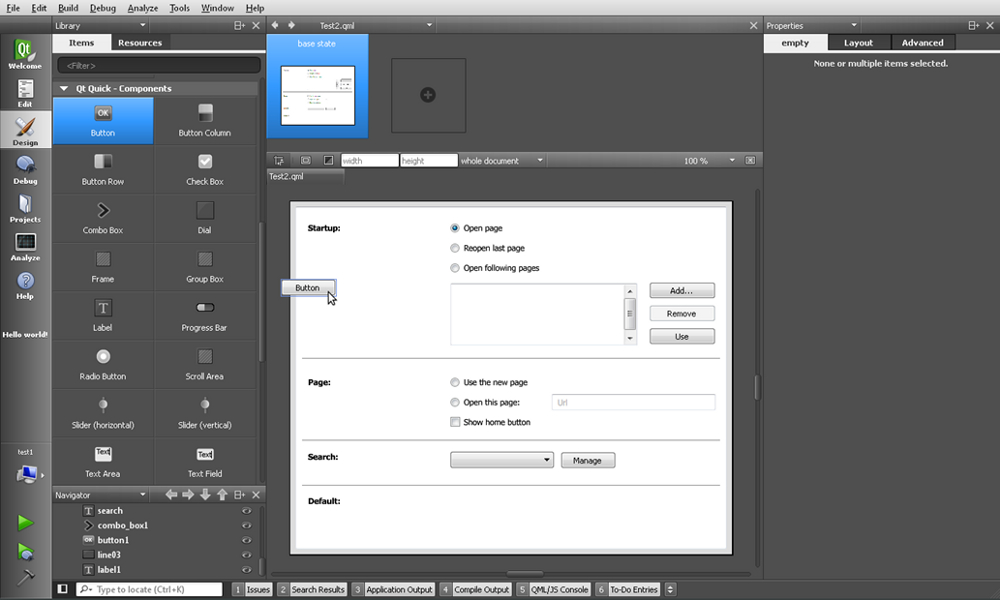Viewport: 1000px width, 600px height.
Task: Click navigator move-left arrow
Action: coord(171,495)
